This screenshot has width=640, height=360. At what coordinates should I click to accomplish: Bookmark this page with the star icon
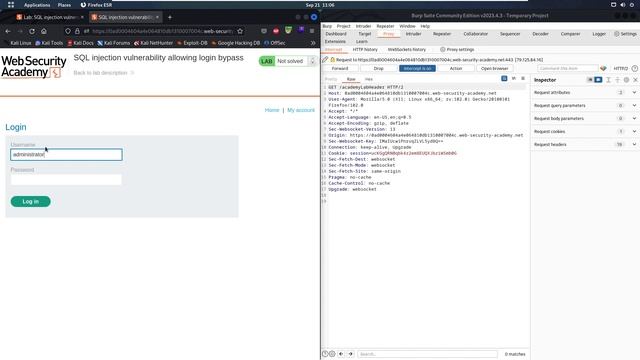click(240, 31)
